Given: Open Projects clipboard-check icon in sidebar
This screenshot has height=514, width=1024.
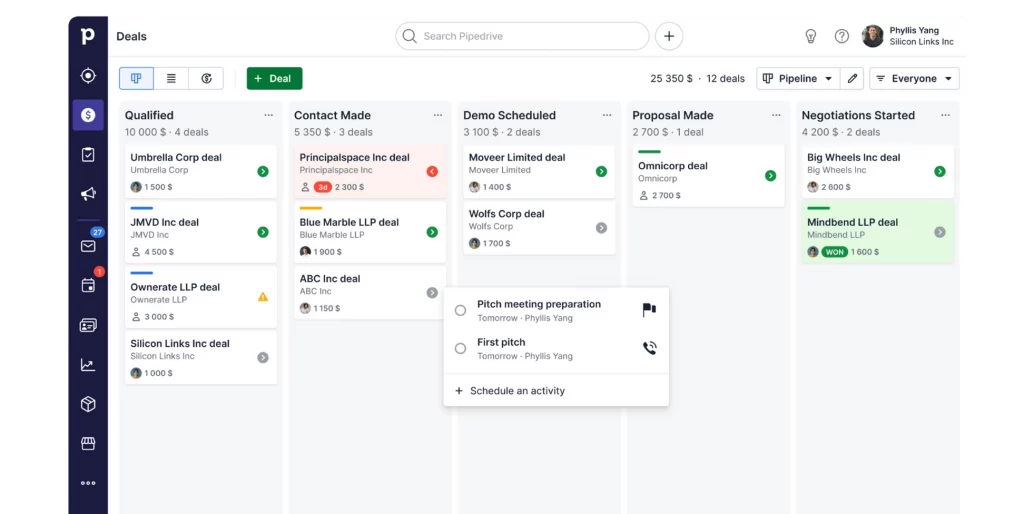Looking at the screenshot, I should (88, 154).
